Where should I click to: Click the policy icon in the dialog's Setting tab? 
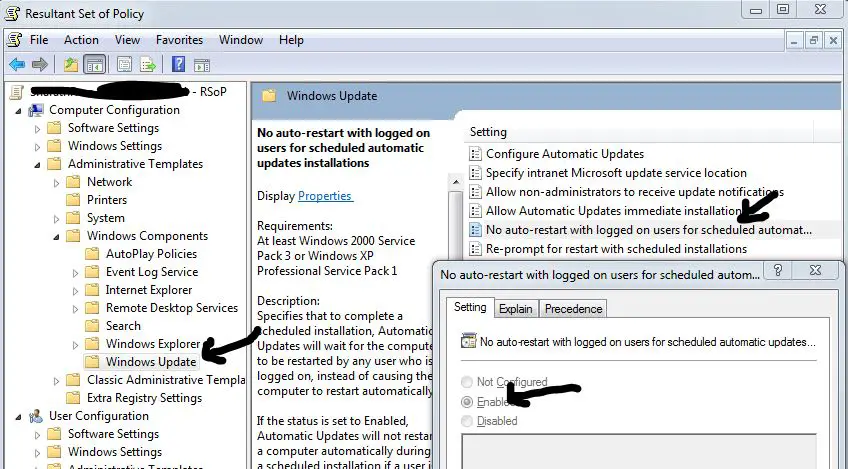(468, 342)
